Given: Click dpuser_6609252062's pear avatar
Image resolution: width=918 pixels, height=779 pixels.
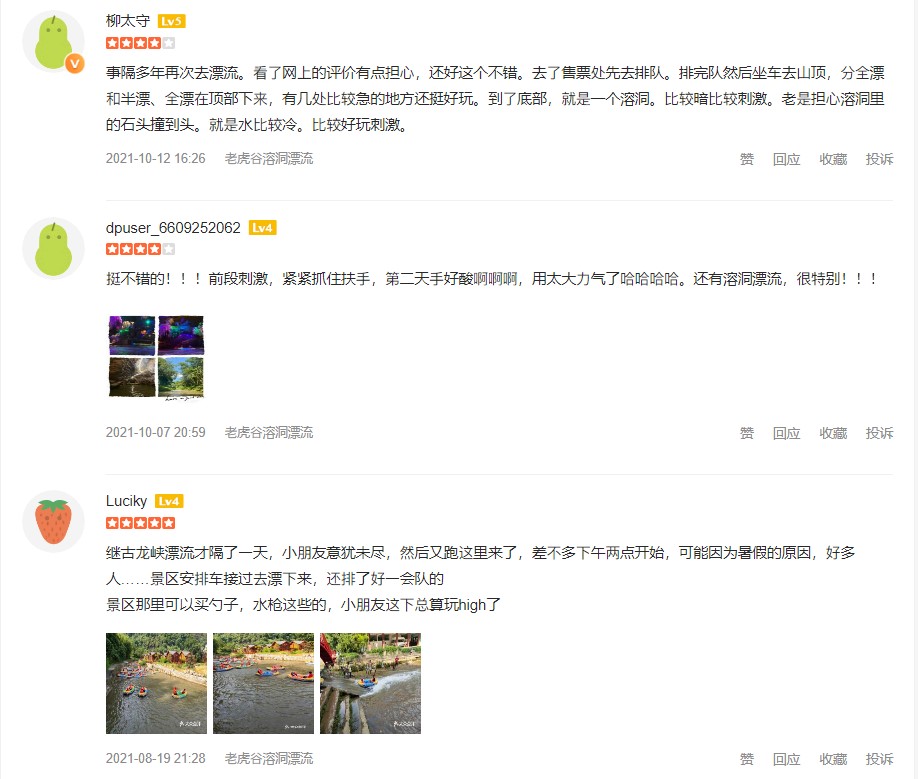Looking at the screenshot, I should tap(53, 249).
